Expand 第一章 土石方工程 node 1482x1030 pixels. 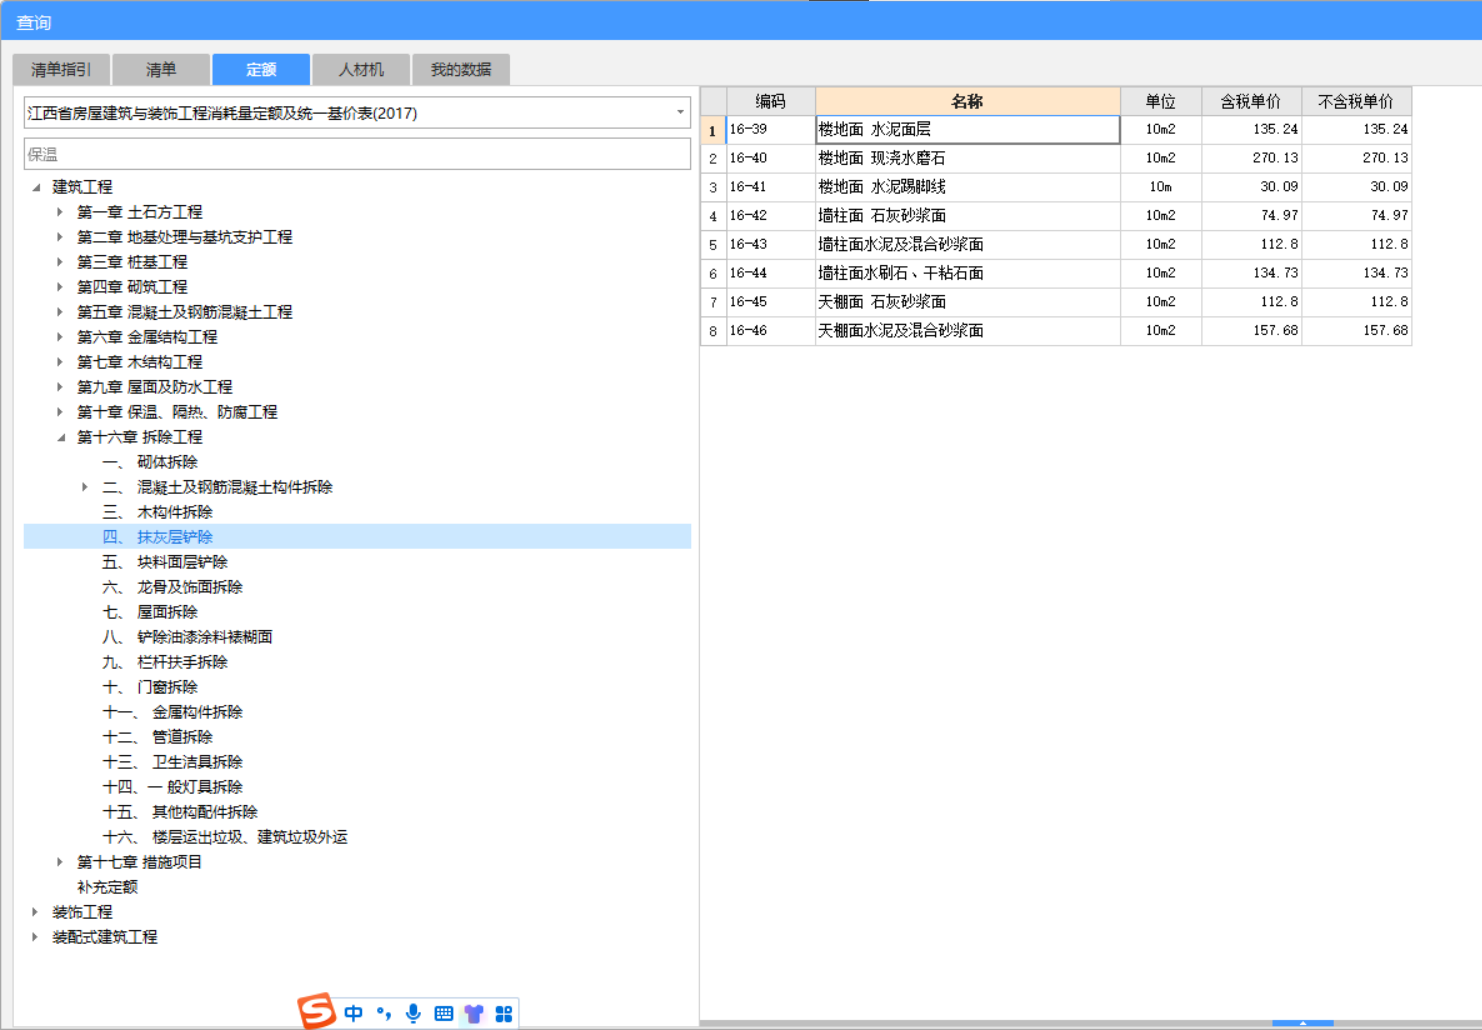coord(60,212)
